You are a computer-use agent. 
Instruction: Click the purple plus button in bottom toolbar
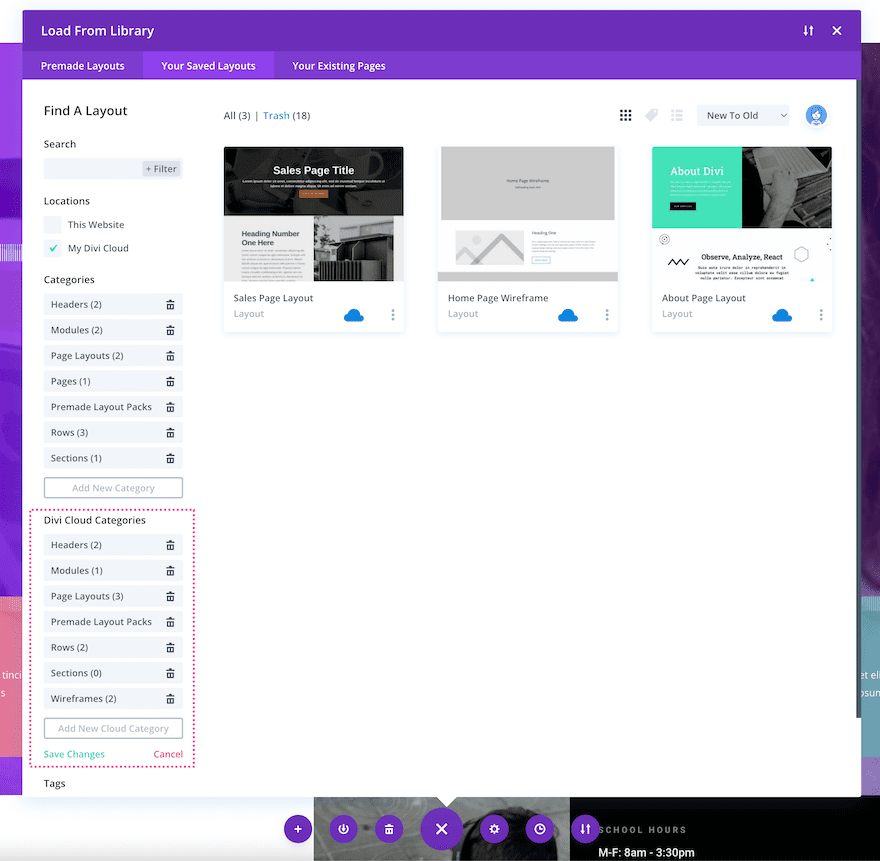pyautogui.click(x=297, y=829)
